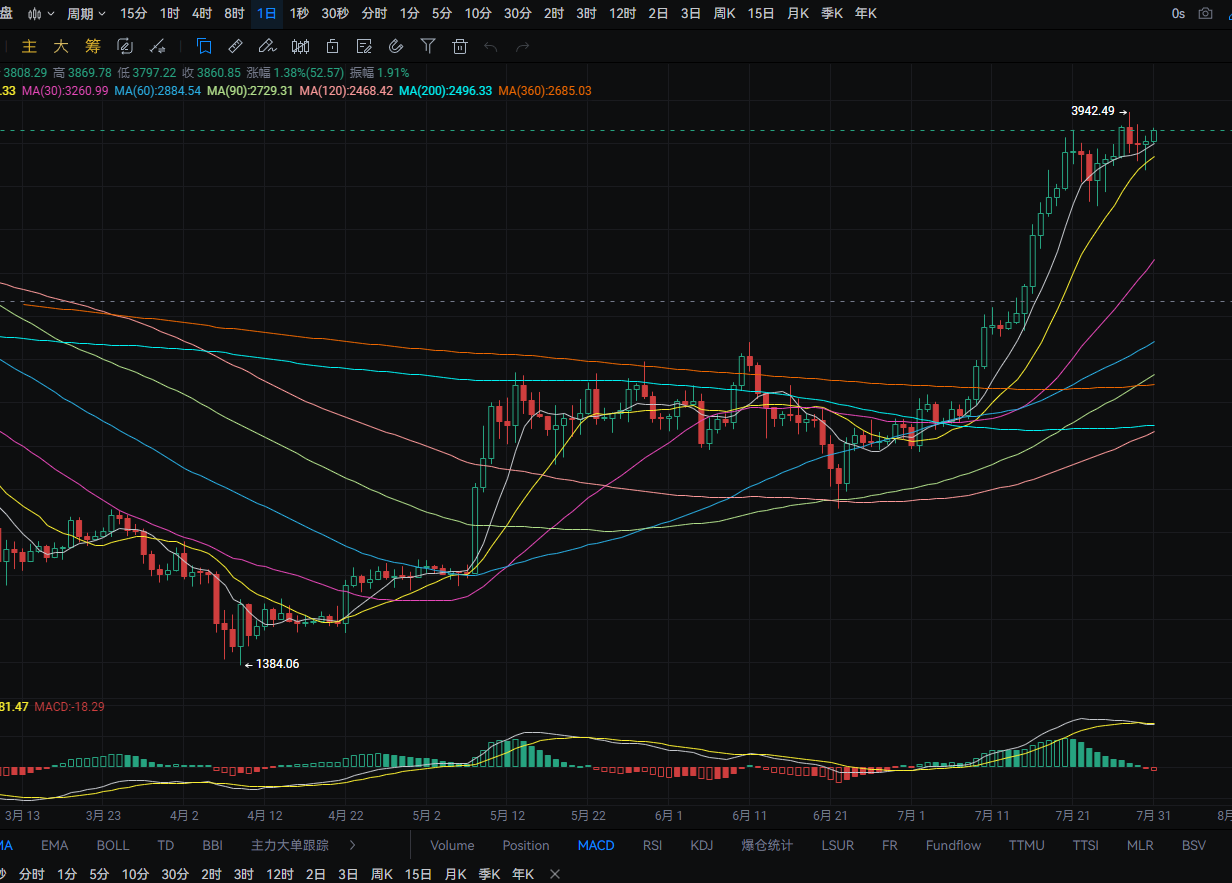Expand more main indicators with chevron arrow
This screenshot has height=883, width=1232.
click(352, 845)
